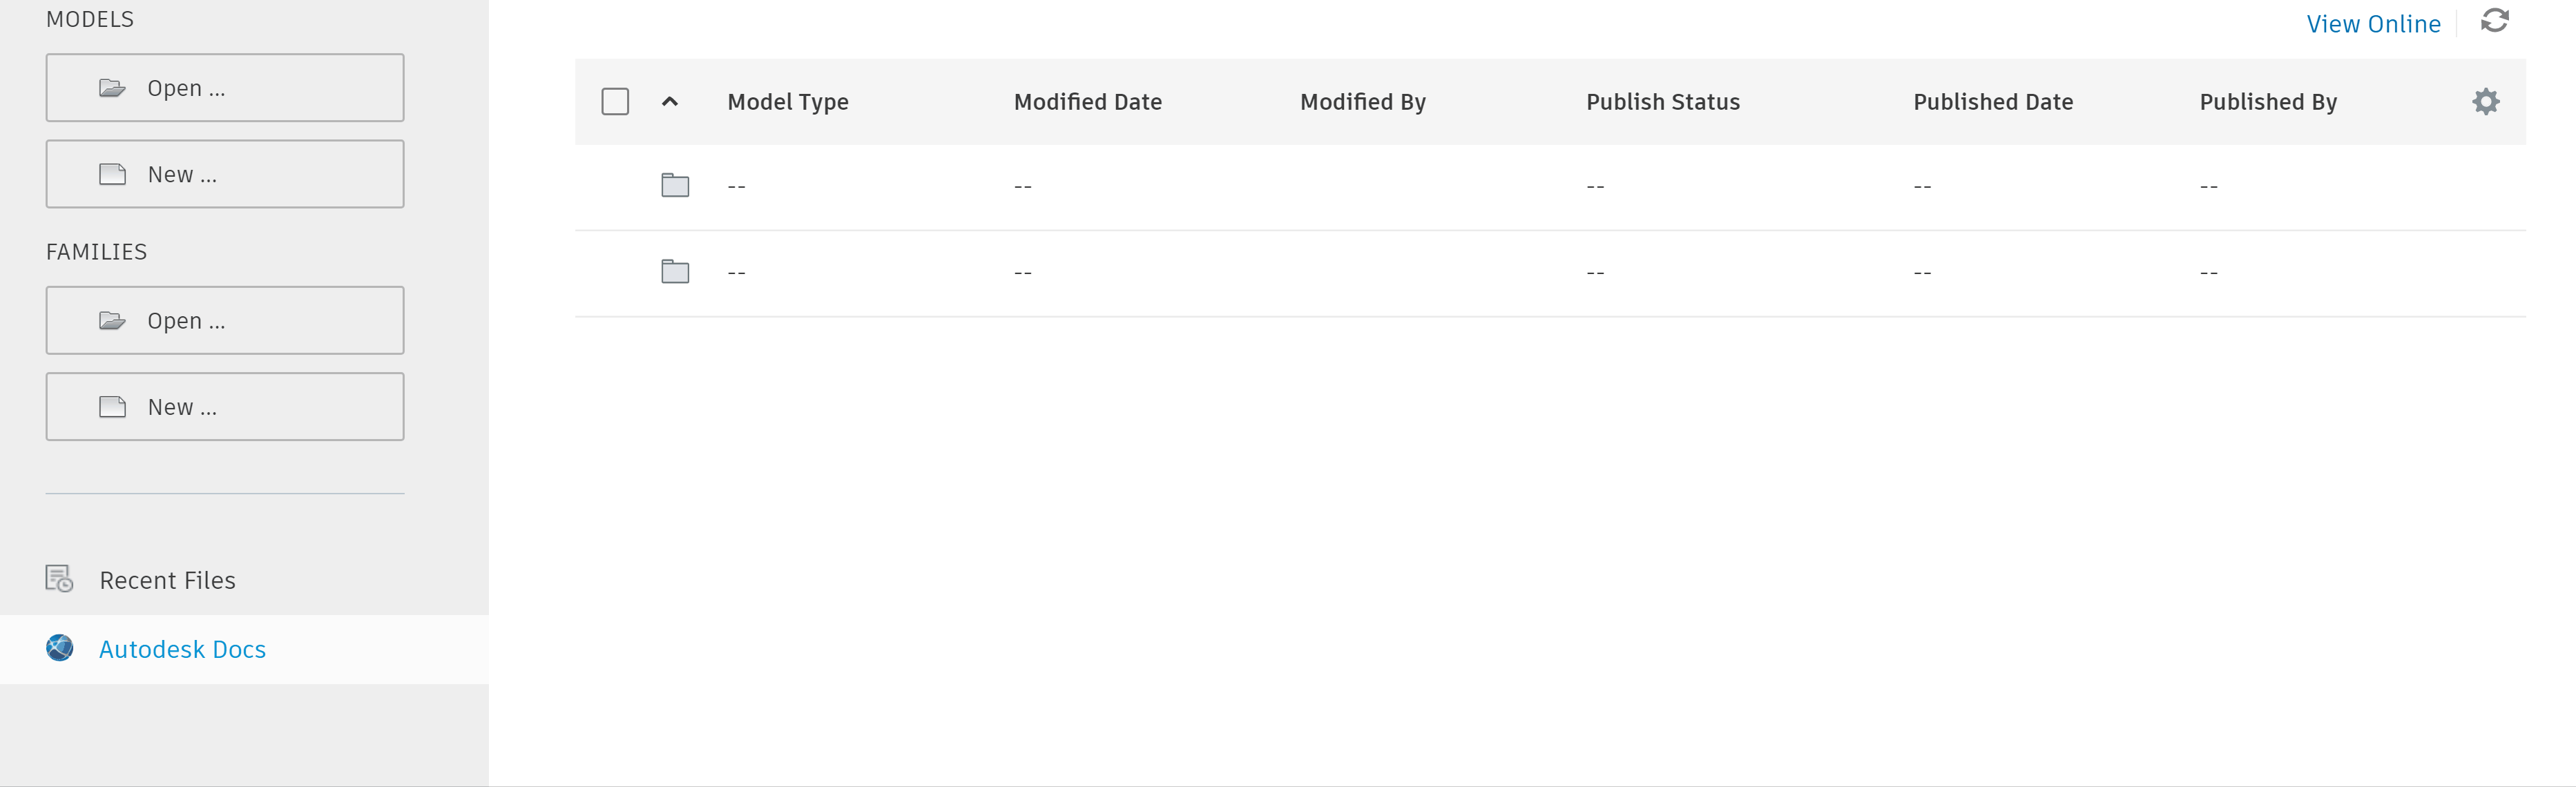2576x787 pixels.
Task: Click the View Online link
Action: [x=2372, y=24]
